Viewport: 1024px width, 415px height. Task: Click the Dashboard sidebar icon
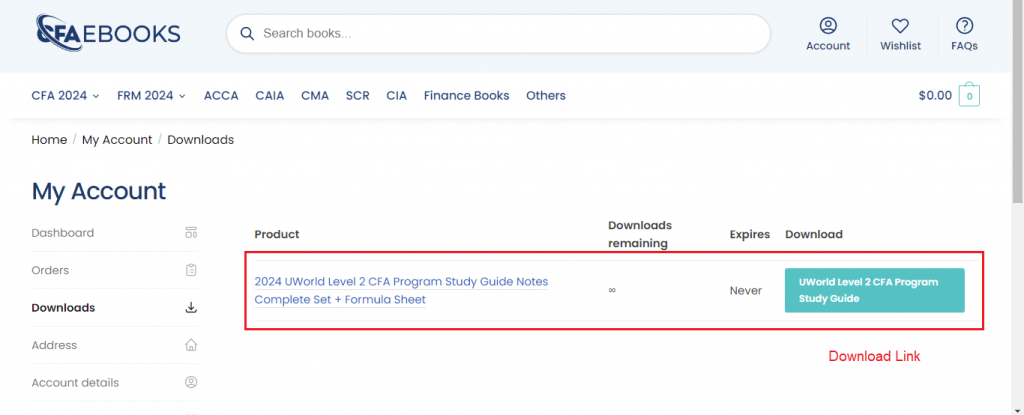[x=191, y=233]
